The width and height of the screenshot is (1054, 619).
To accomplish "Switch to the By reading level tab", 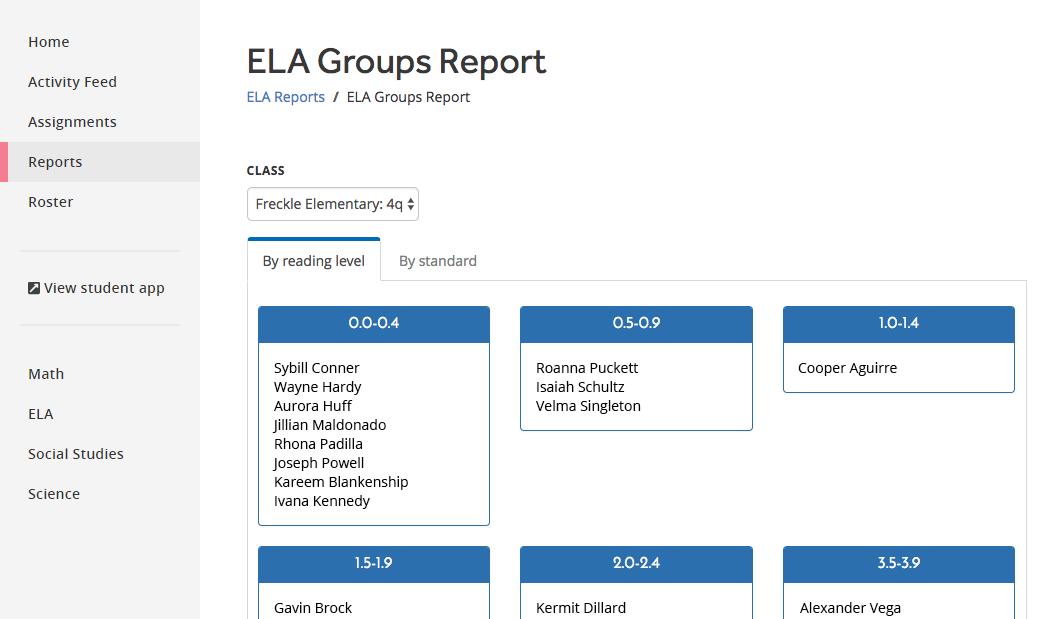I will point(314,261).
